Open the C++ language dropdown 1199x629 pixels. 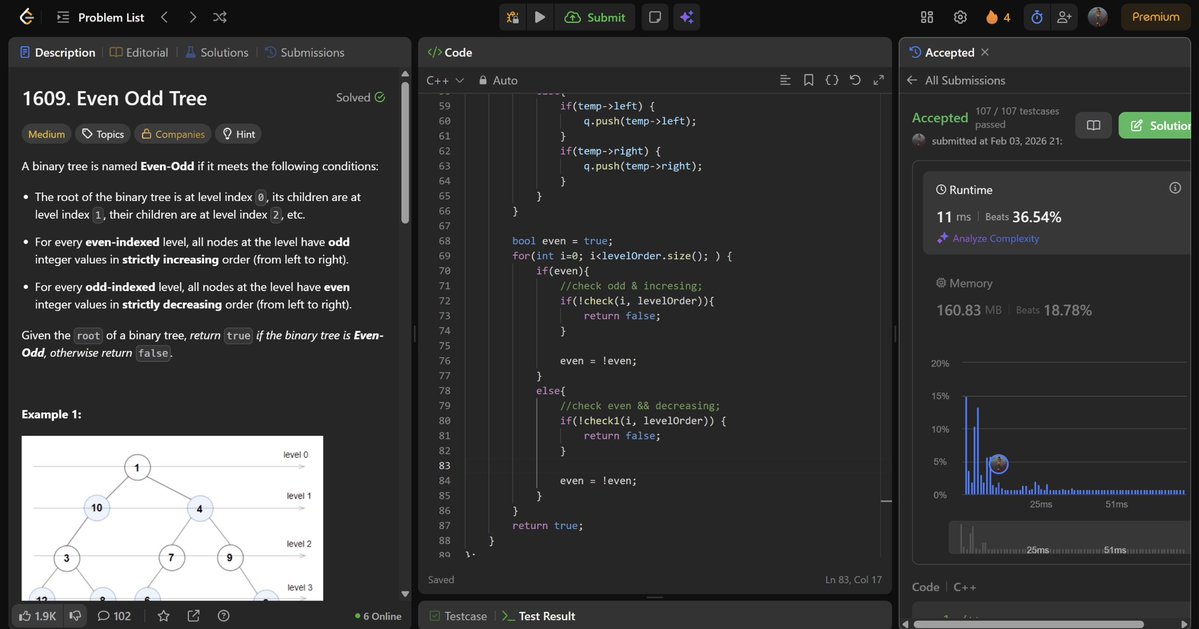tap(445, 80)
